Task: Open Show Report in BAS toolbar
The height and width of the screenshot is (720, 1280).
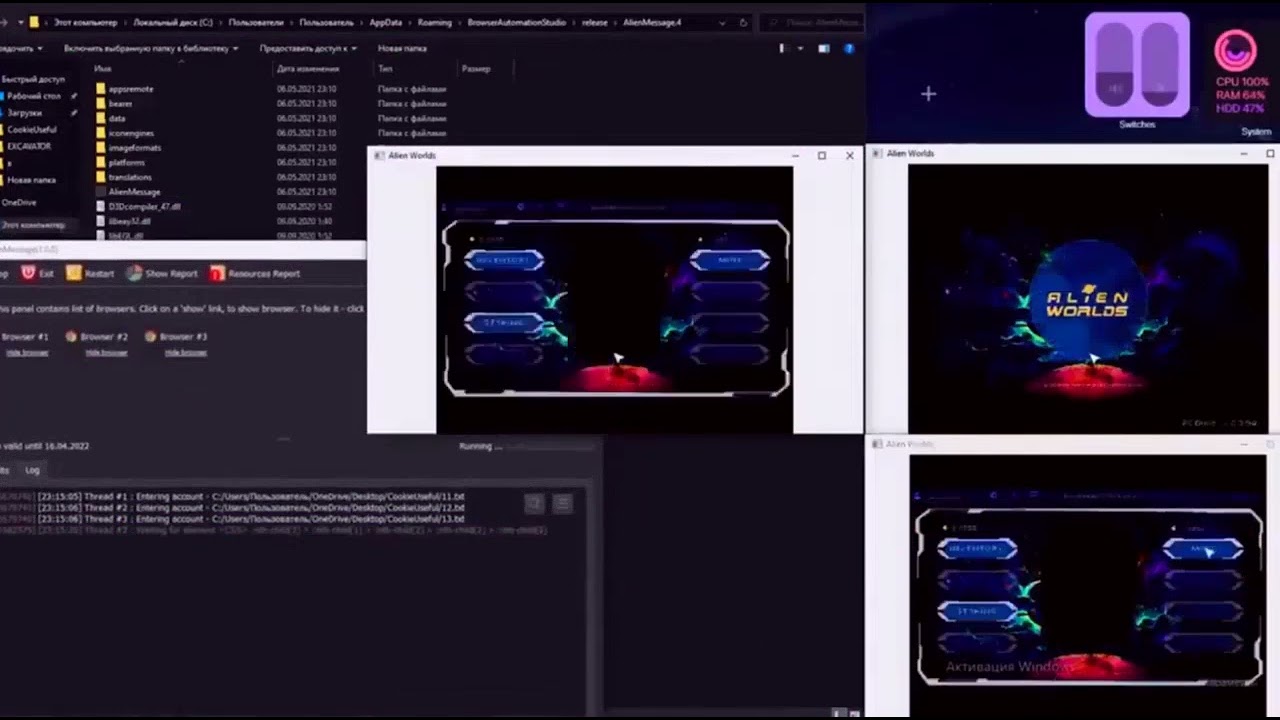Action: (162, 273)
